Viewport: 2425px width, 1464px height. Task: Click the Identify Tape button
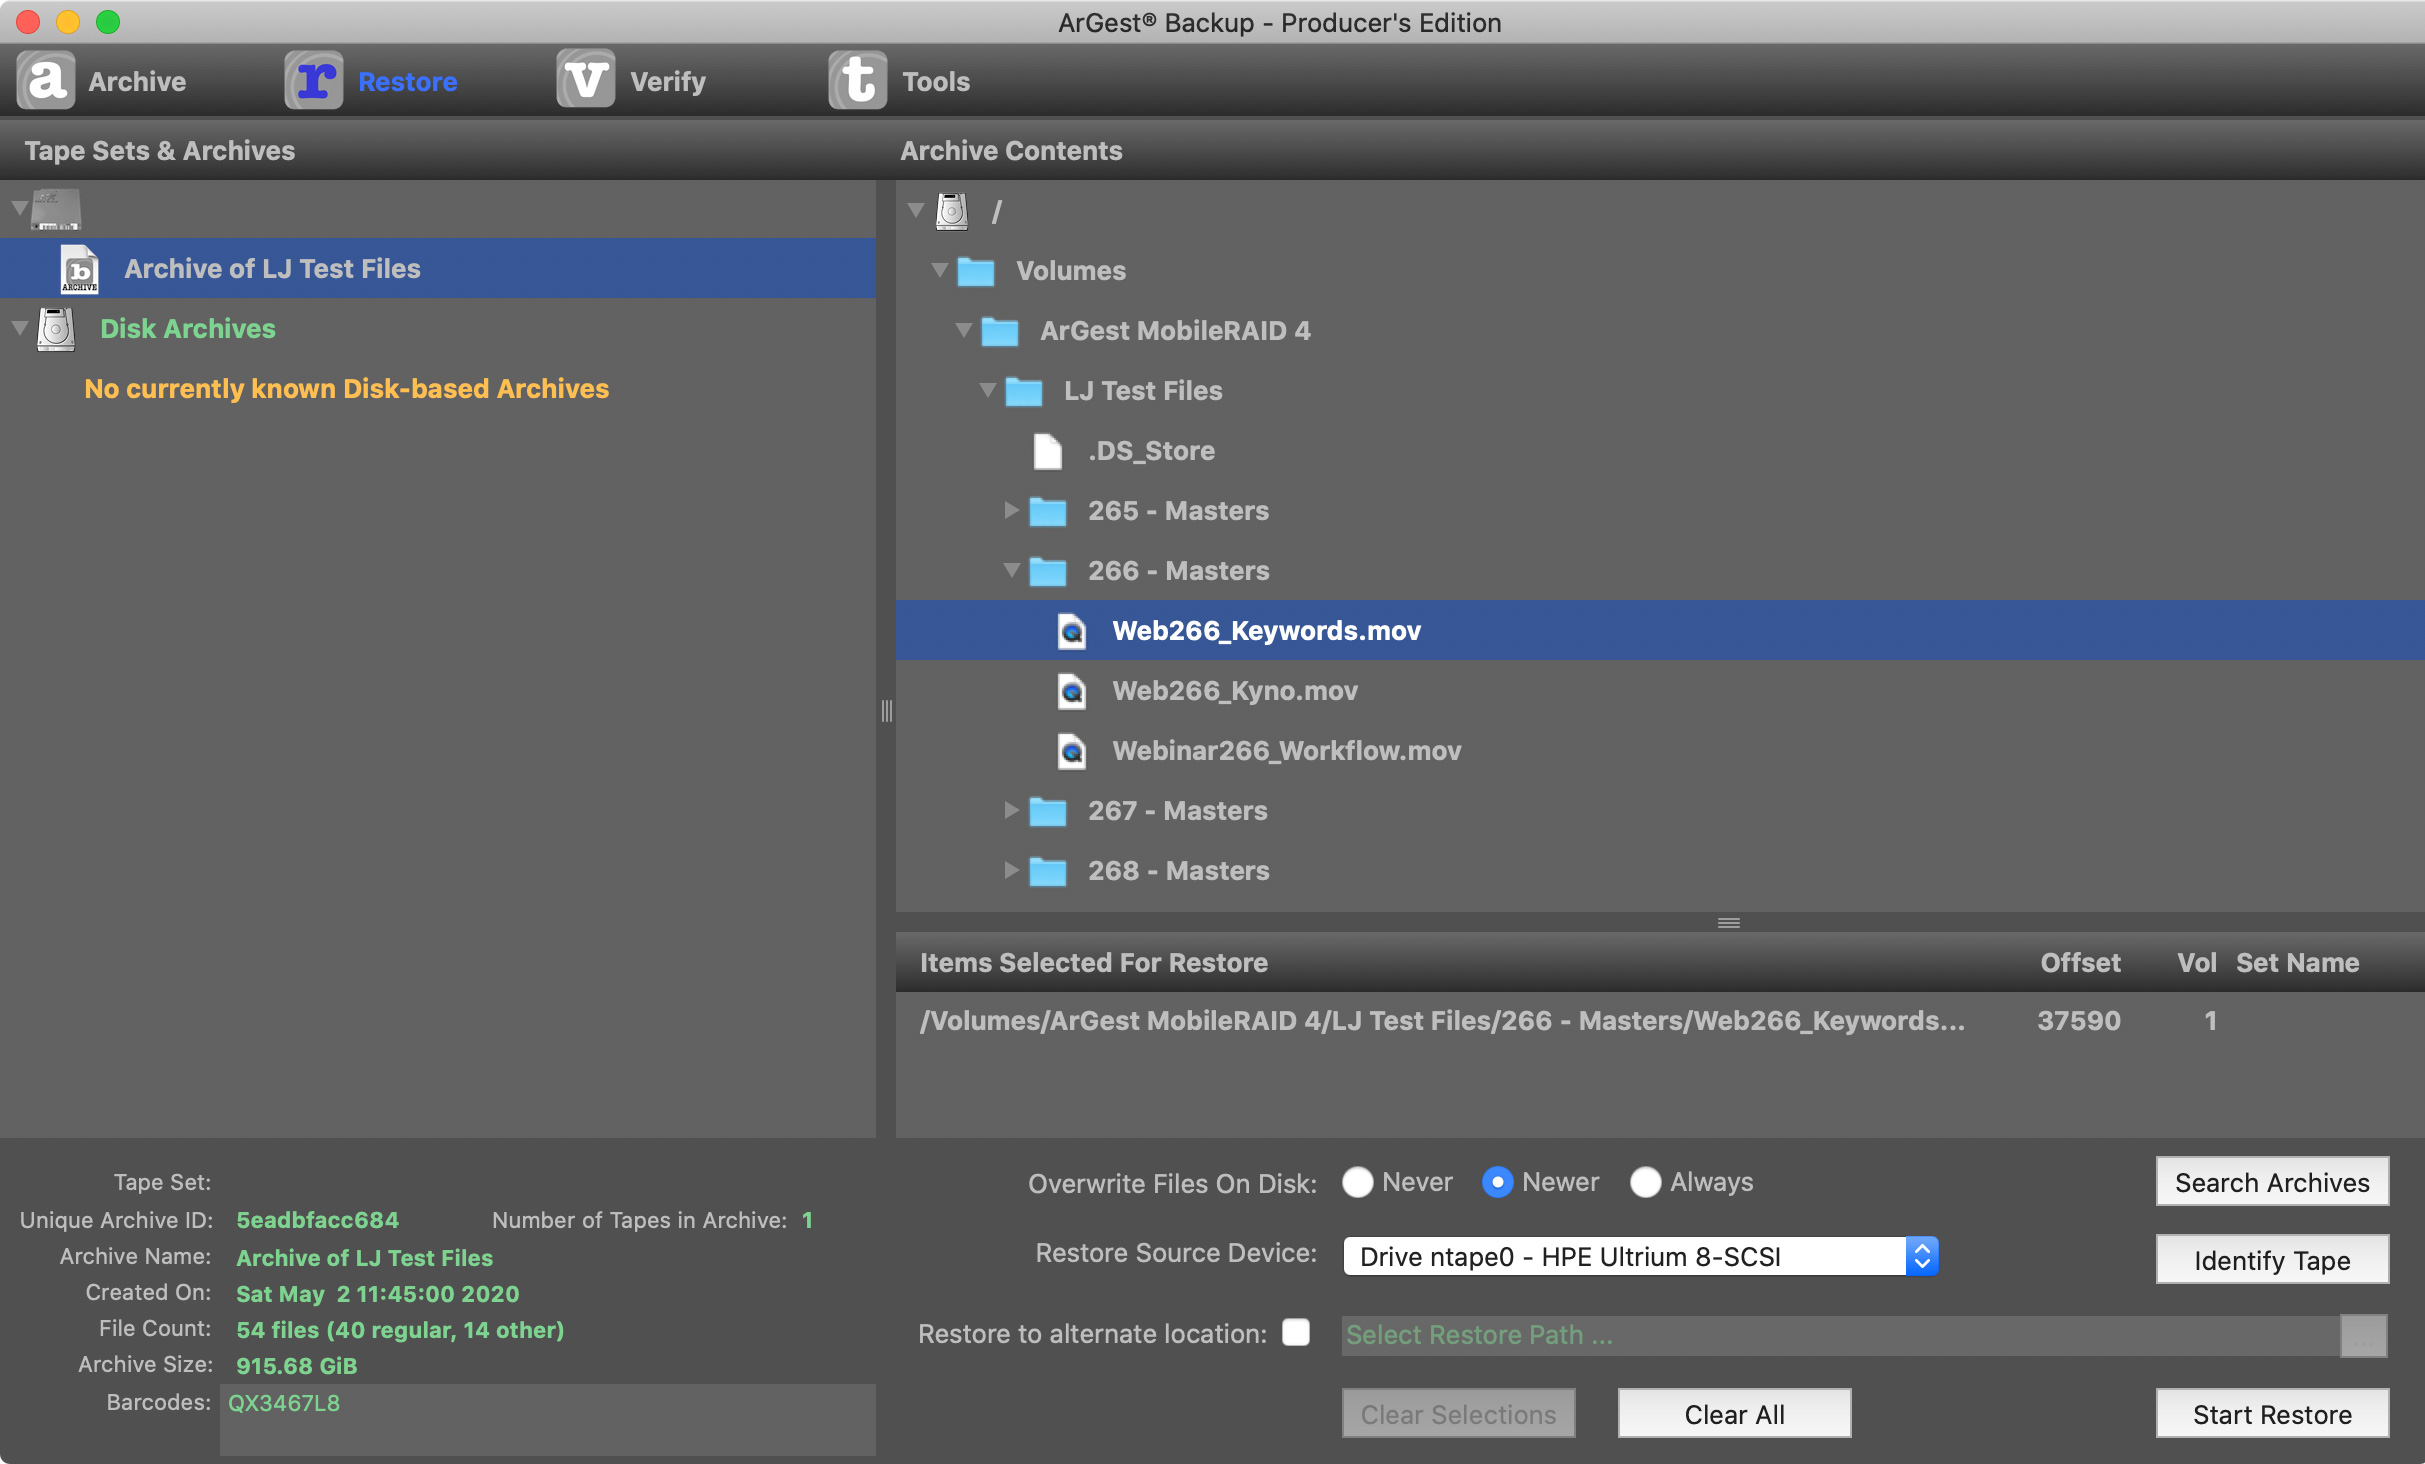2272,1259
